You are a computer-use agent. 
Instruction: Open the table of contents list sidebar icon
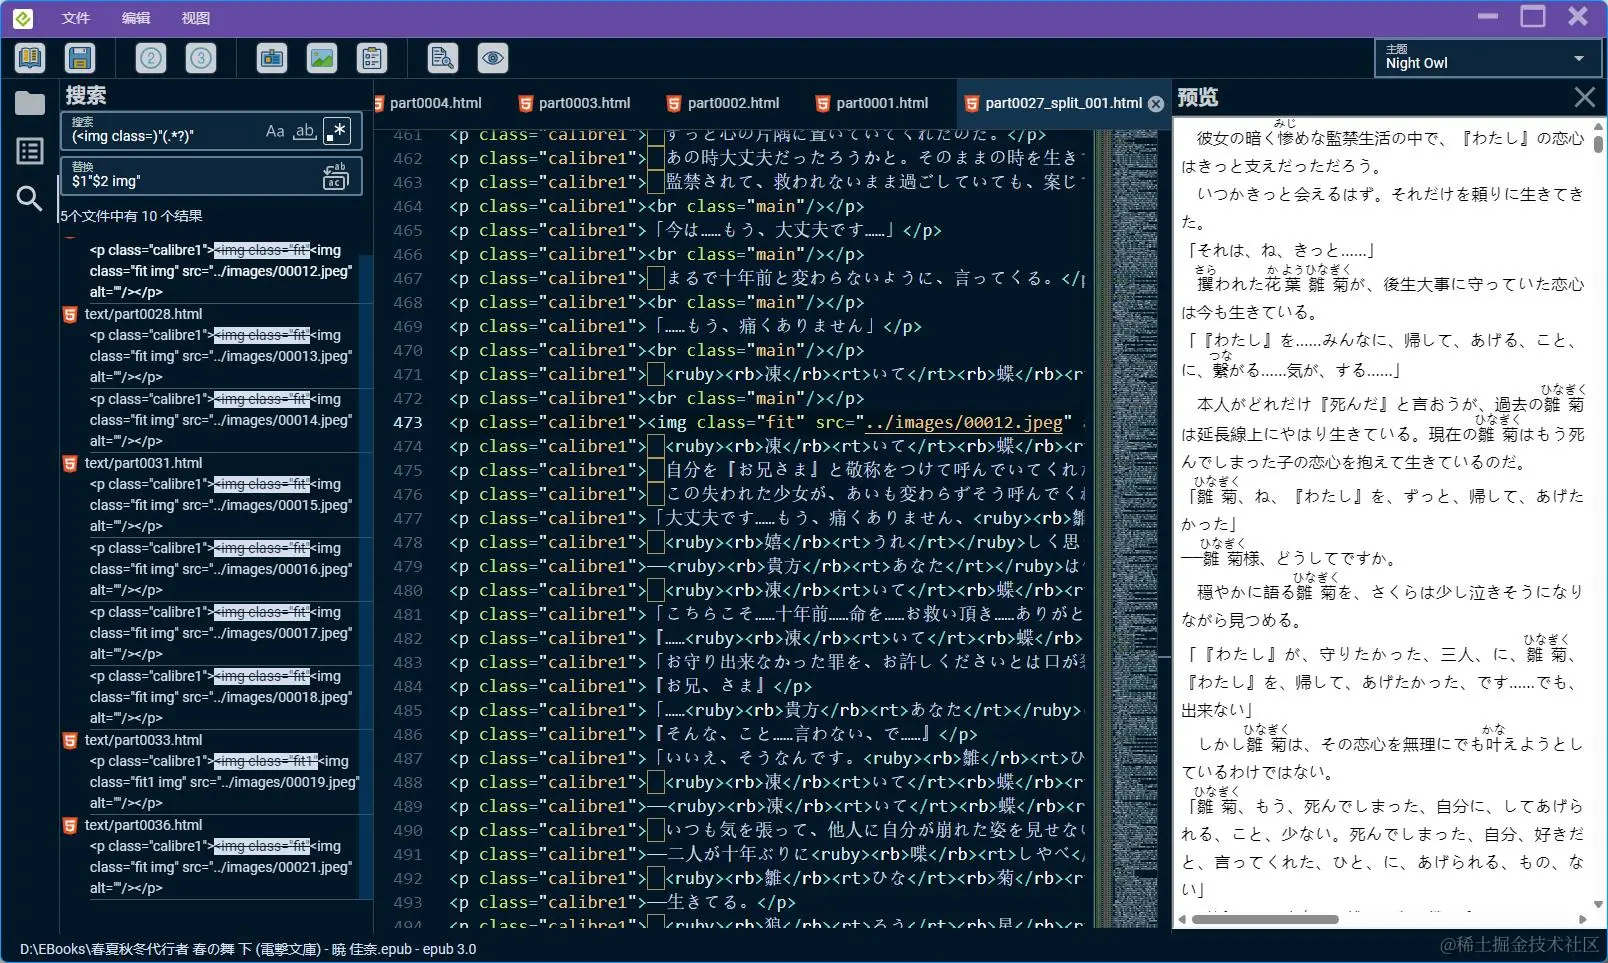click(30, 151)
